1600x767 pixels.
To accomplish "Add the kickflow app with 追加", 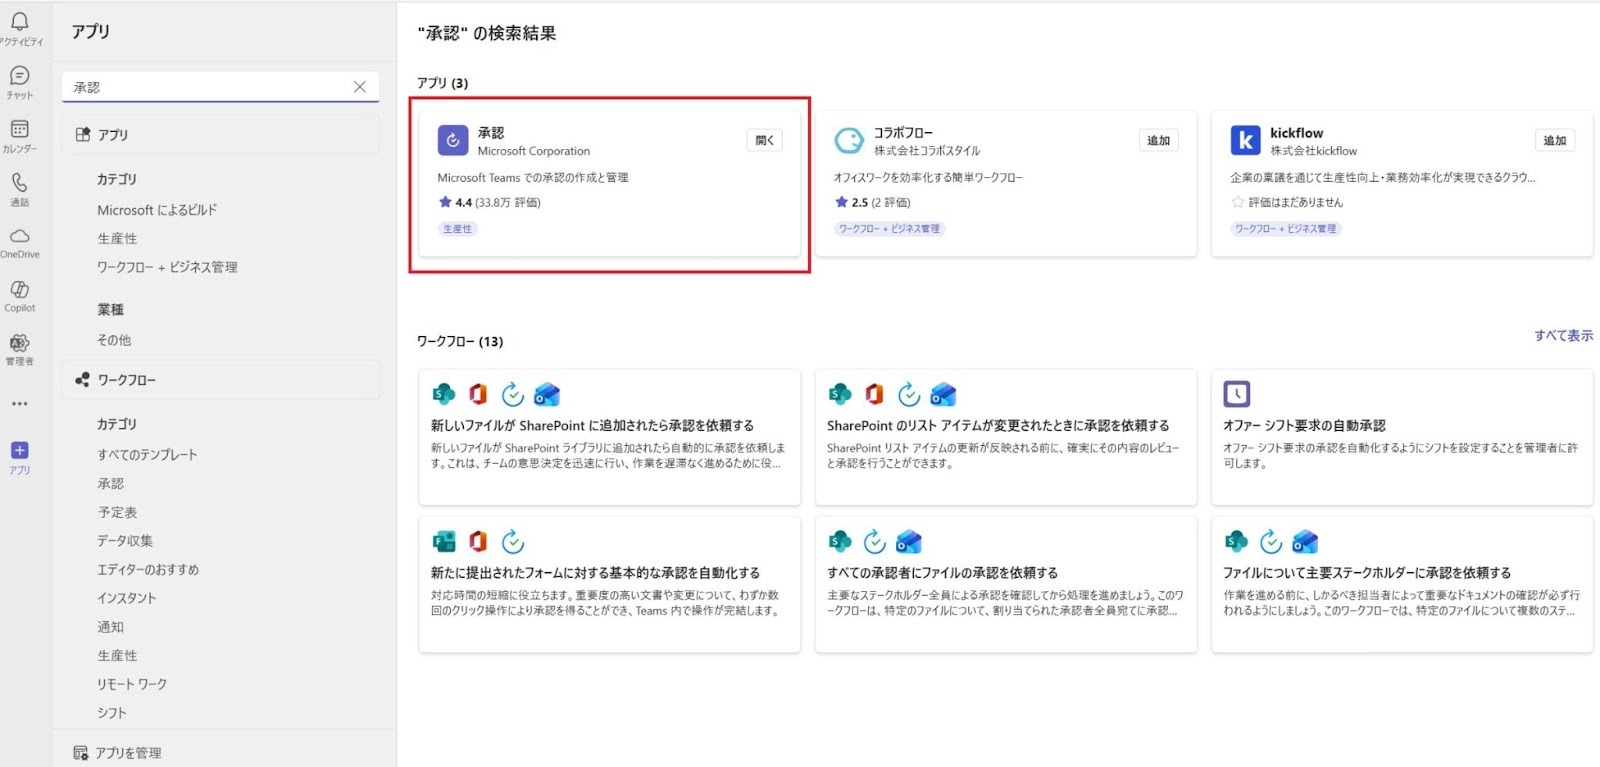I will pos(1555,141).
